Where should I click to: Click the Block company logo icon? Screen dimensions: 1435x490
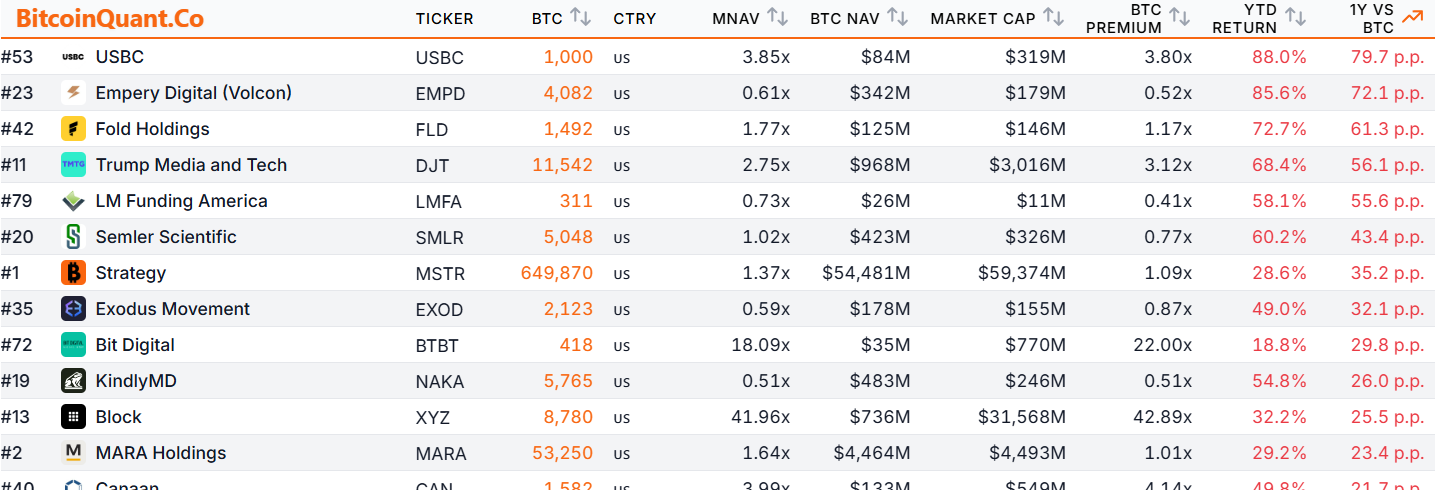(73, 417)
